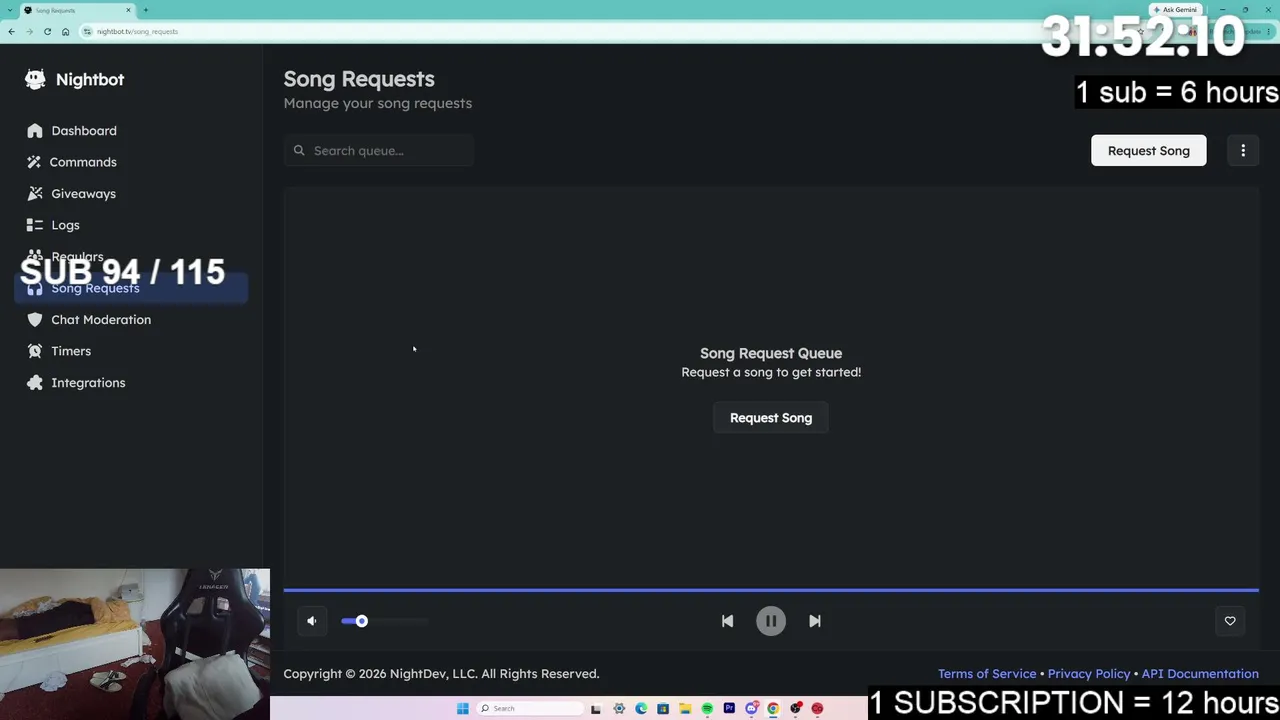
Task: Click the Chat Moderation shield icon
Action: [x=35, y=320]
